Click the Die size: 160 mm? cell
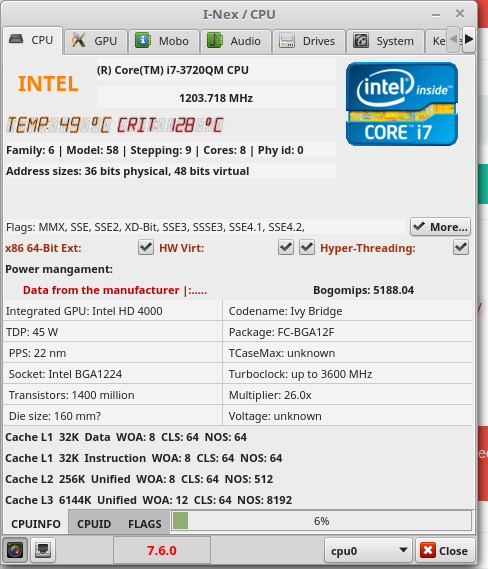Viewport: 488px width, 569px height. tap(112, 416)
